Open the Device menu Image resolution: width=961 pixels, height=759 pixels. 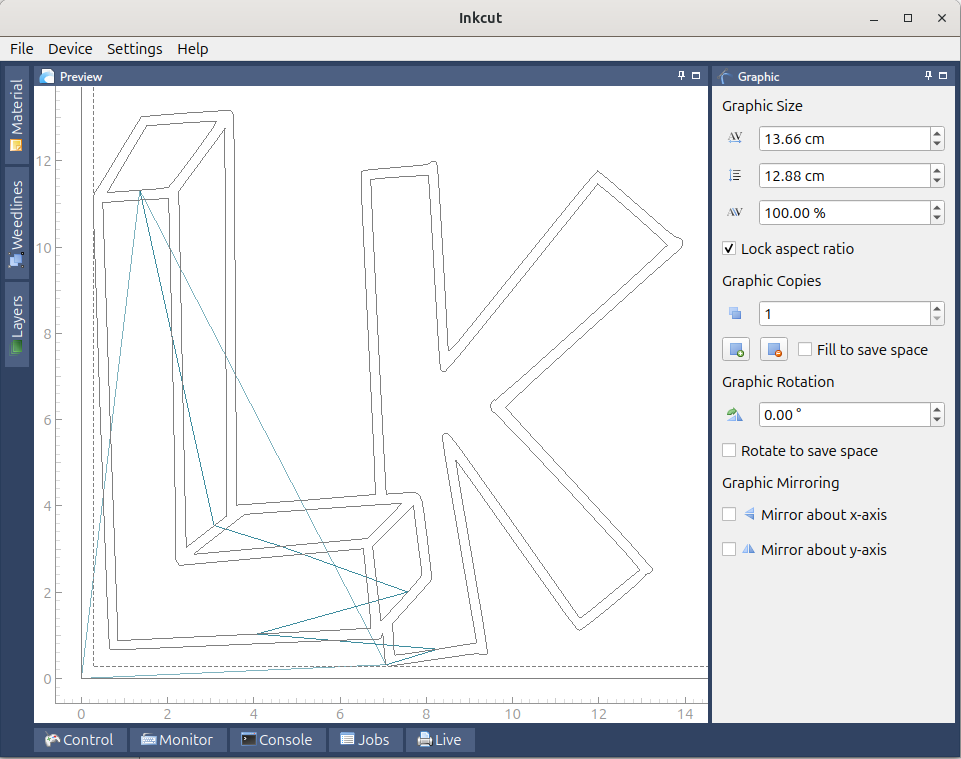pos(70,49)
